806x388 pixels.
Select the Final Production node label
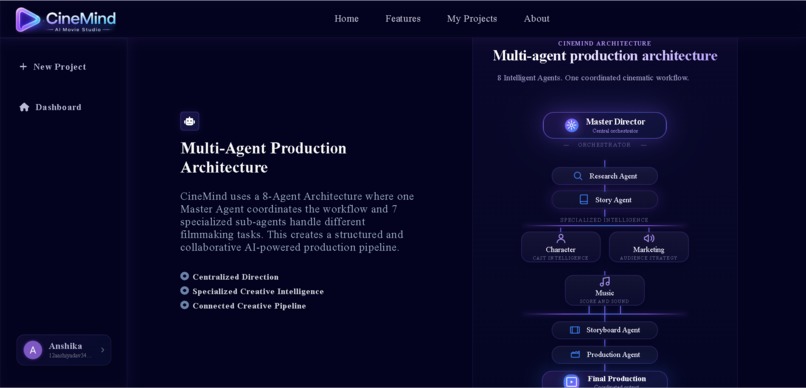click(x=616, y=379)
